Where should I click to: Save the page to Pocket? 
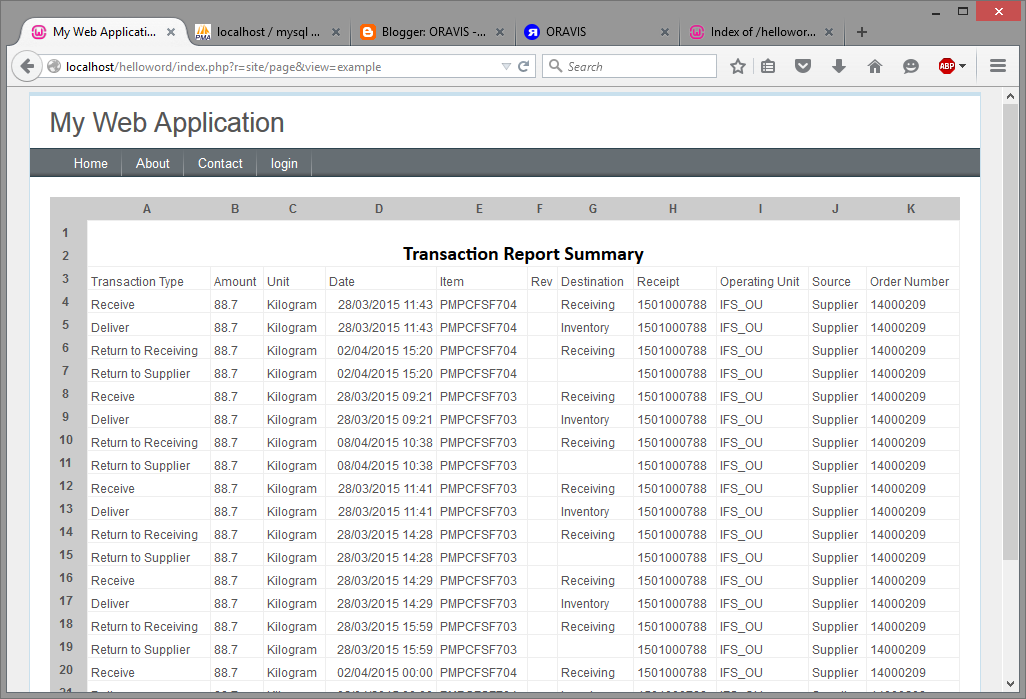pyautogui.click(x=802, y=66)
